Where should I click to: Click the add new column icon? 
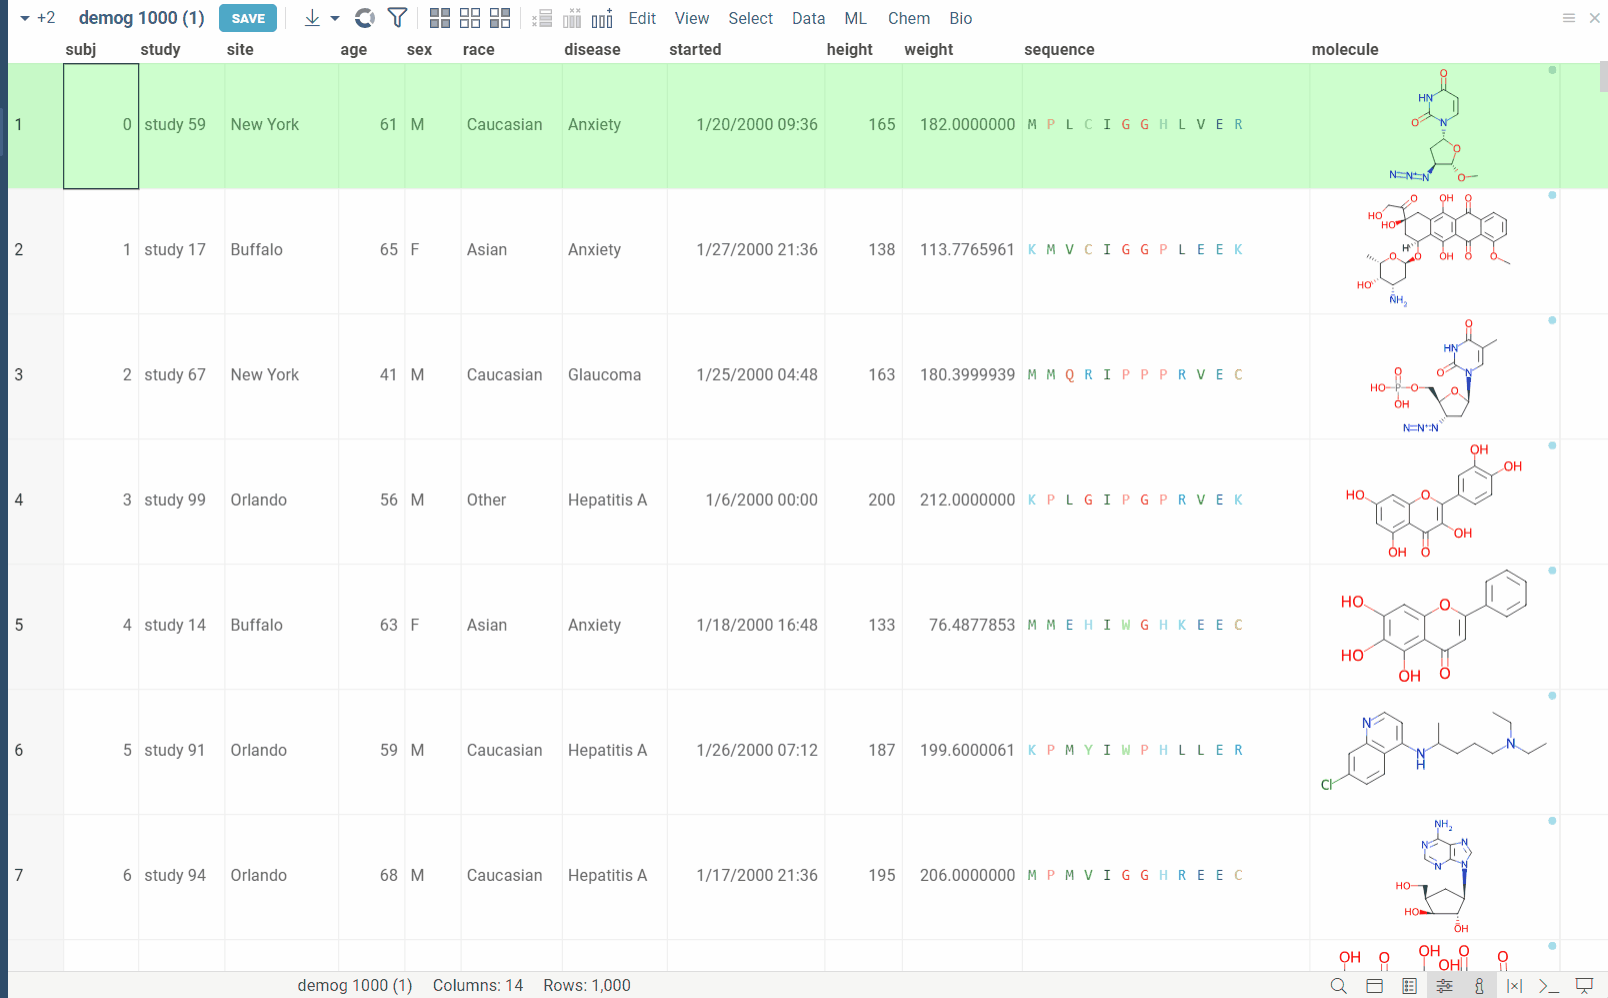pyautogui.click(x=601, y=18)
